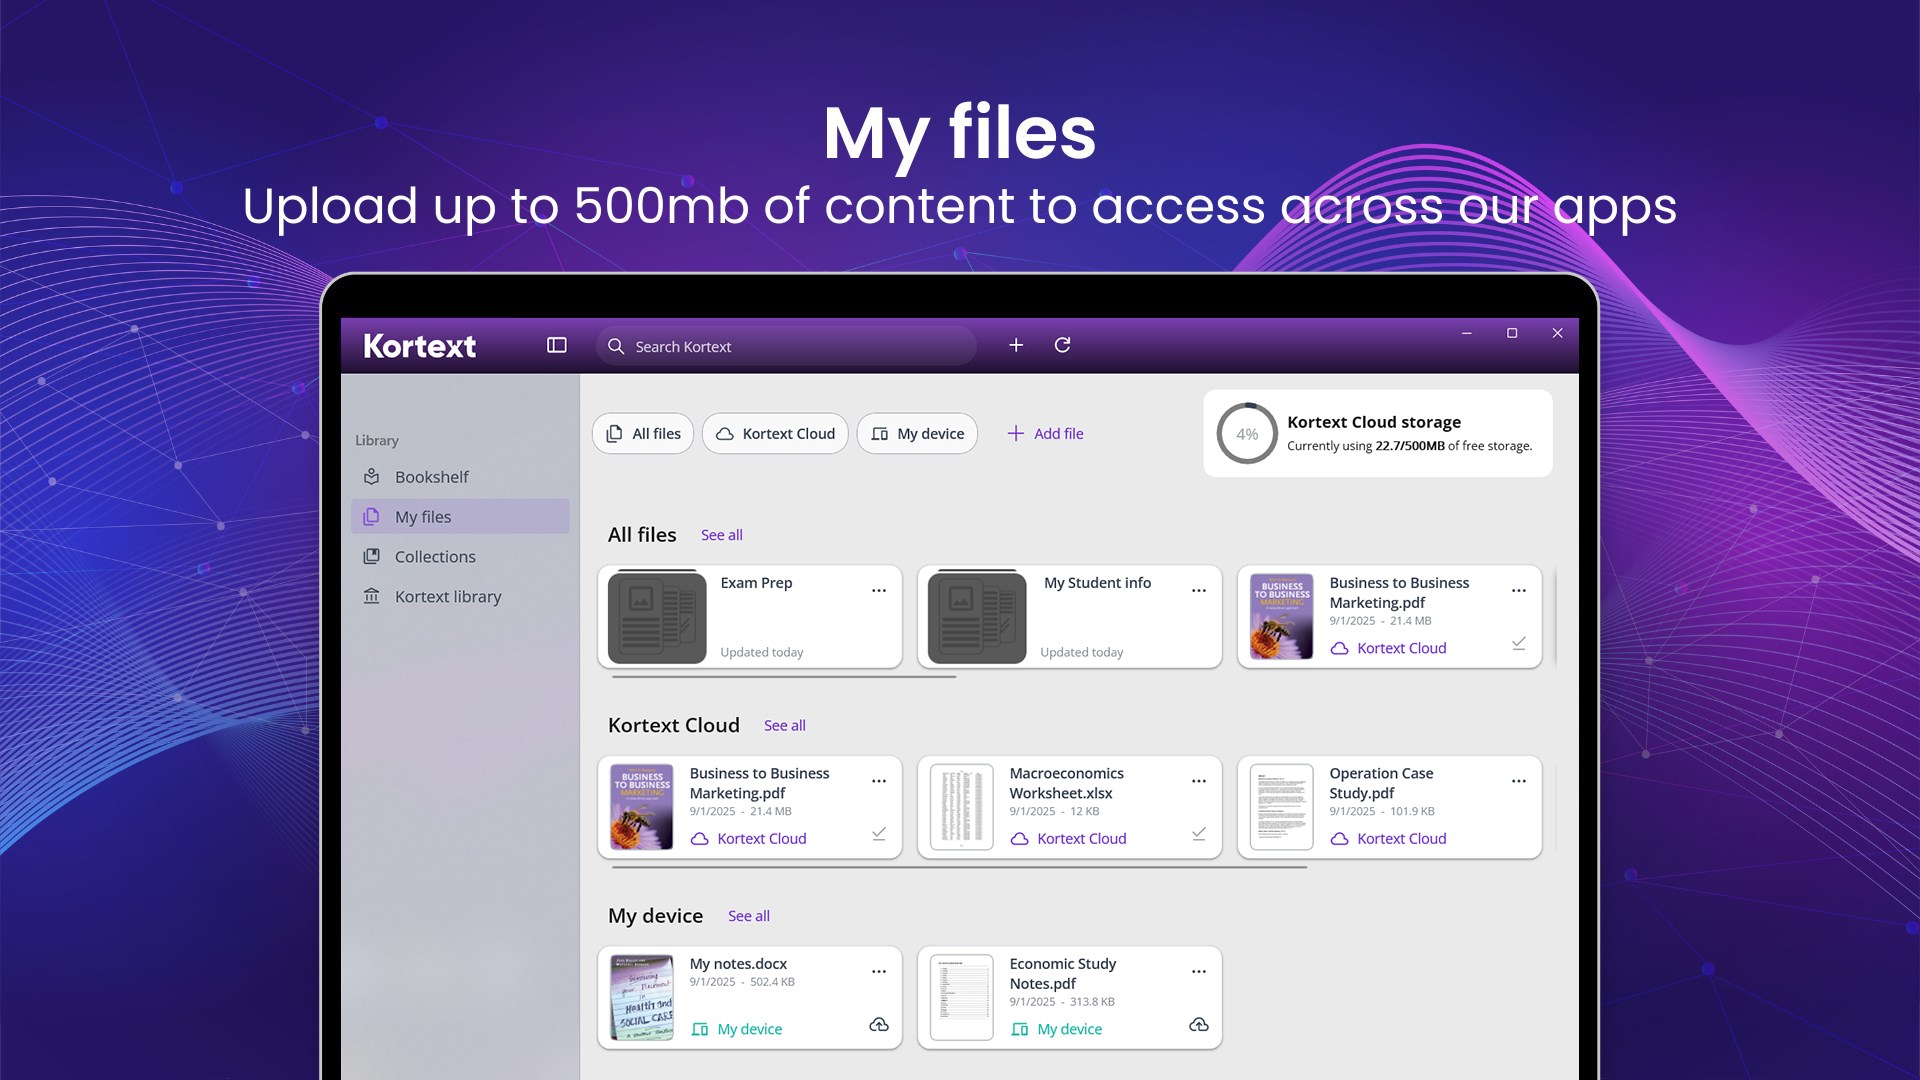Select the Kortext library icon in the sidebar
Image resolution: width=1920 pixels, height=1080 pixels.
[x=371, y=596]
